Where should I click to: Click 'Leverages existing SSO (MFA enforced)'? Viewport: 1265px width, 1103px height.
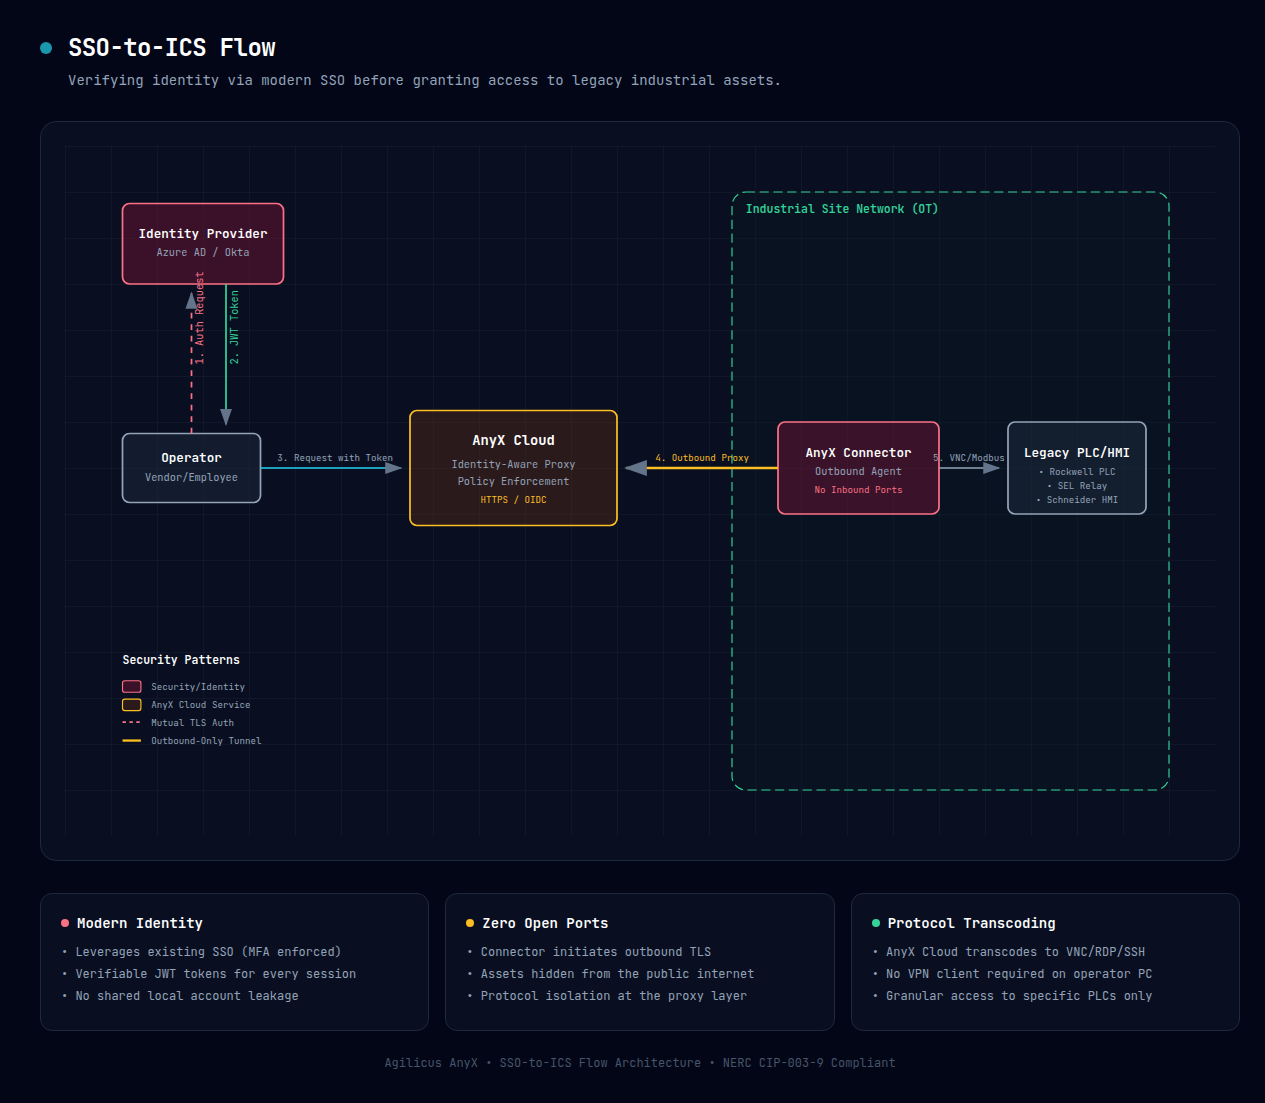click(x=208, y=952)
